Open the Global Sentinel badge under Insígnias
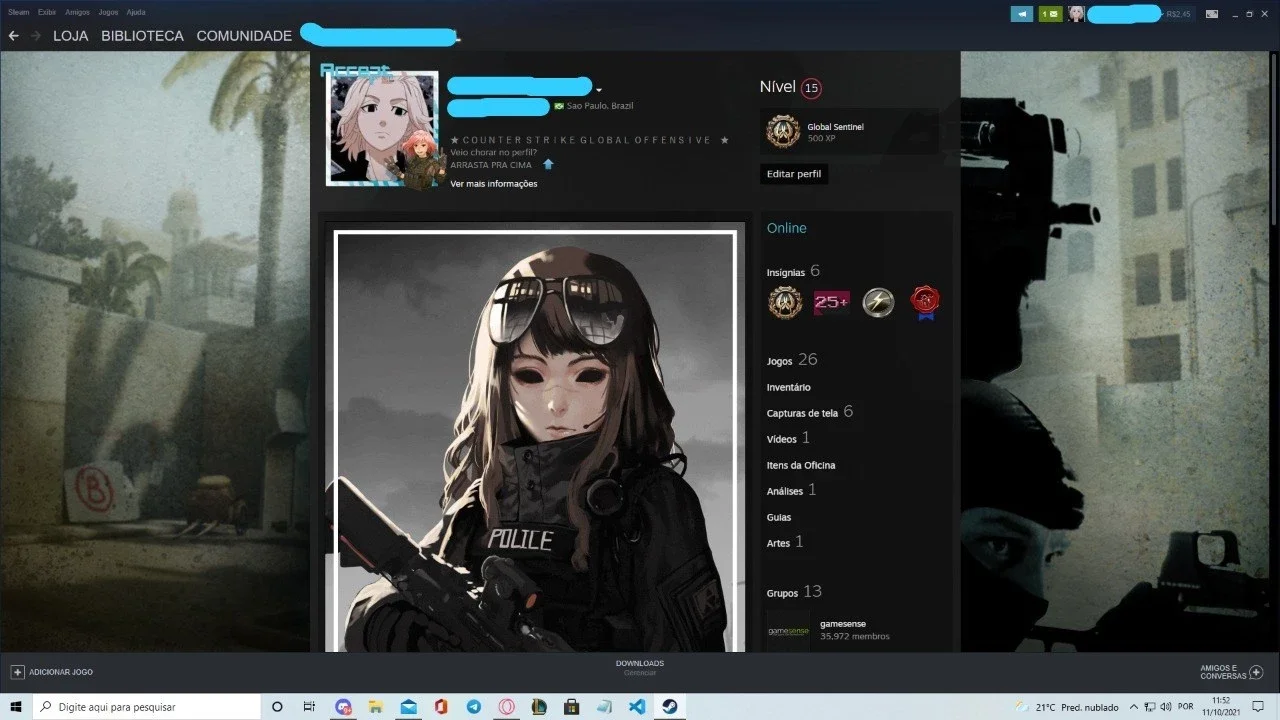This screenshot has height=720, width=1280. pos(784,301)
